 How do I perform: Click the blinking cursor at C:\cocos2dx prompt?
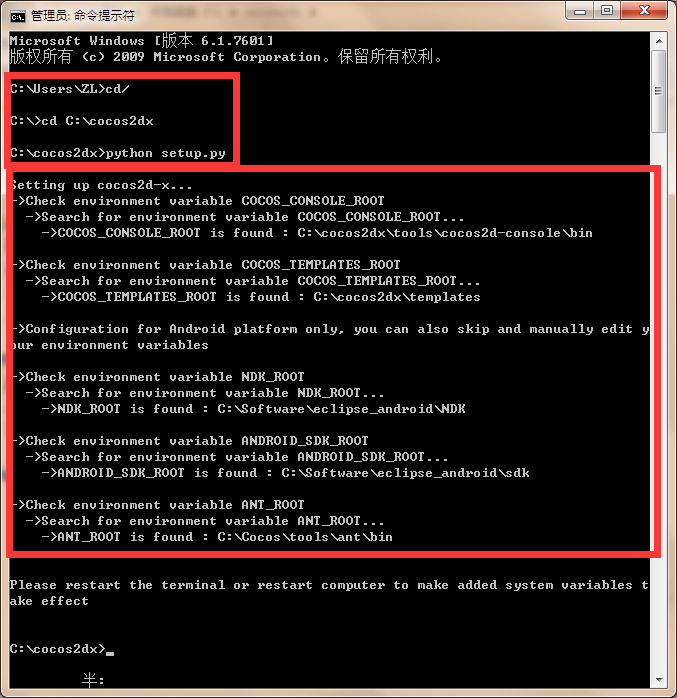[110, 653]
